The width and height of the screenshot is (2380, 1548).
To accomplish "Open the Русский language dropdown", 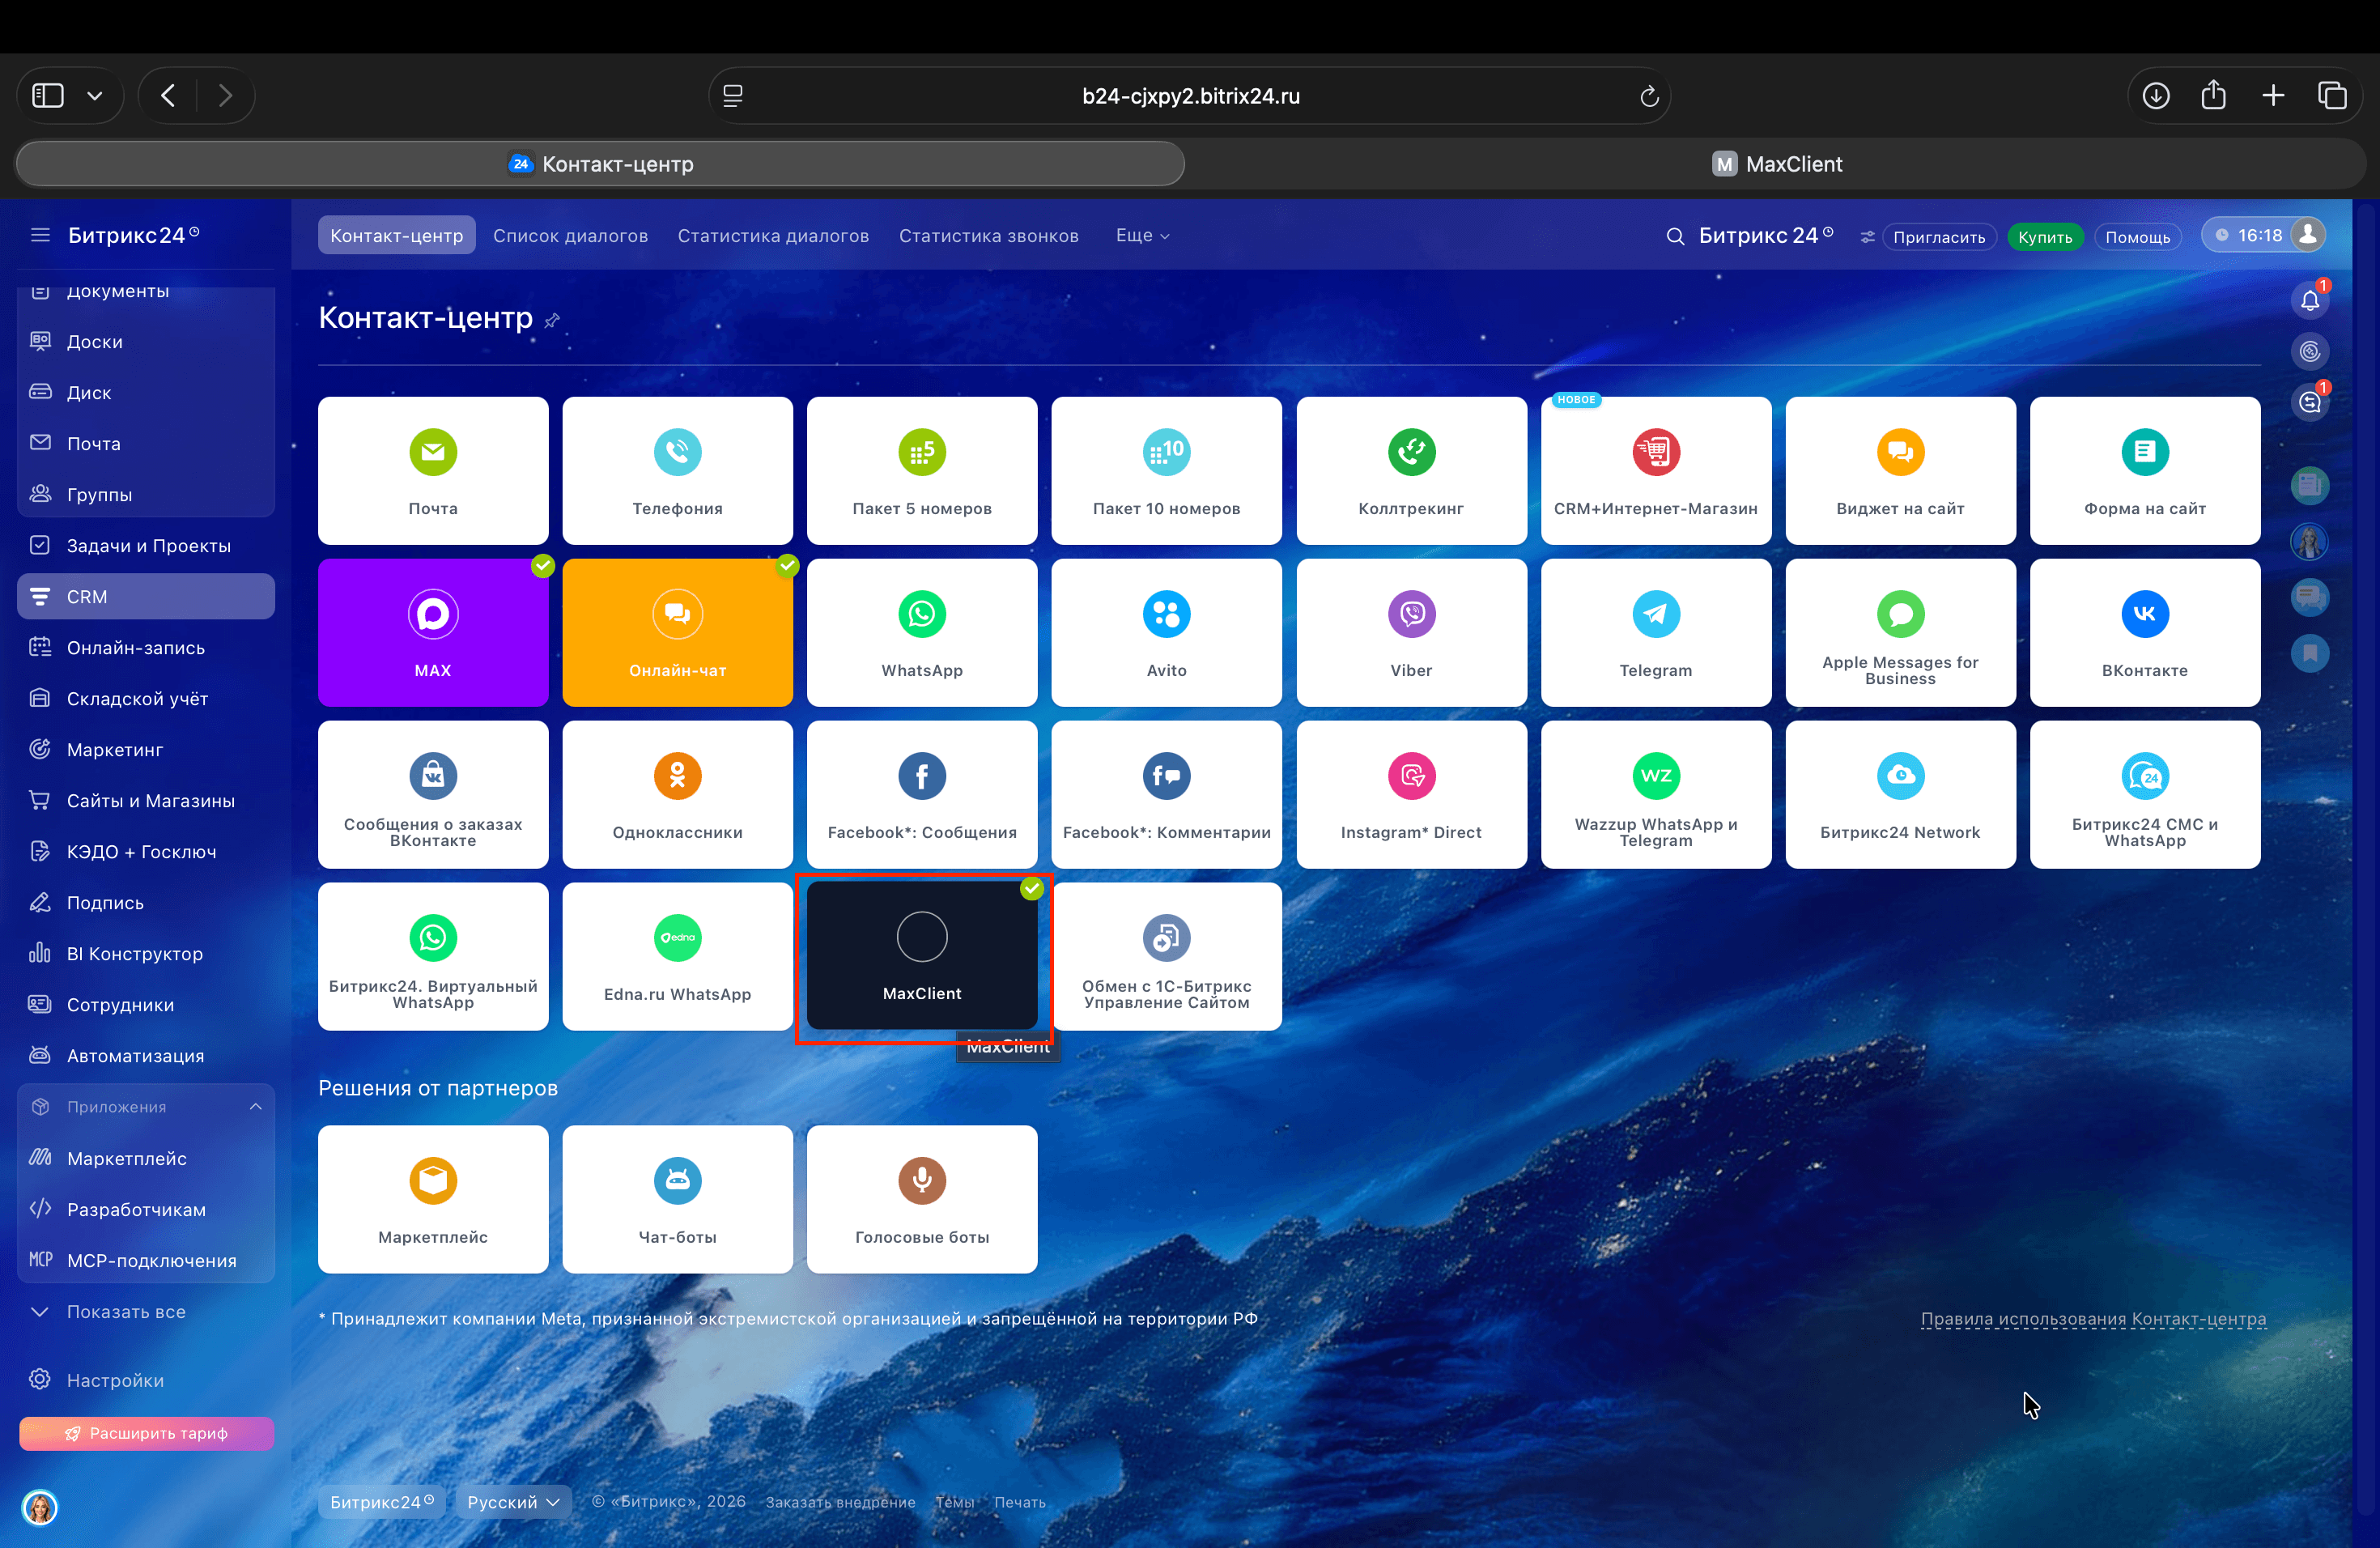I will (x=513, y=1501).
